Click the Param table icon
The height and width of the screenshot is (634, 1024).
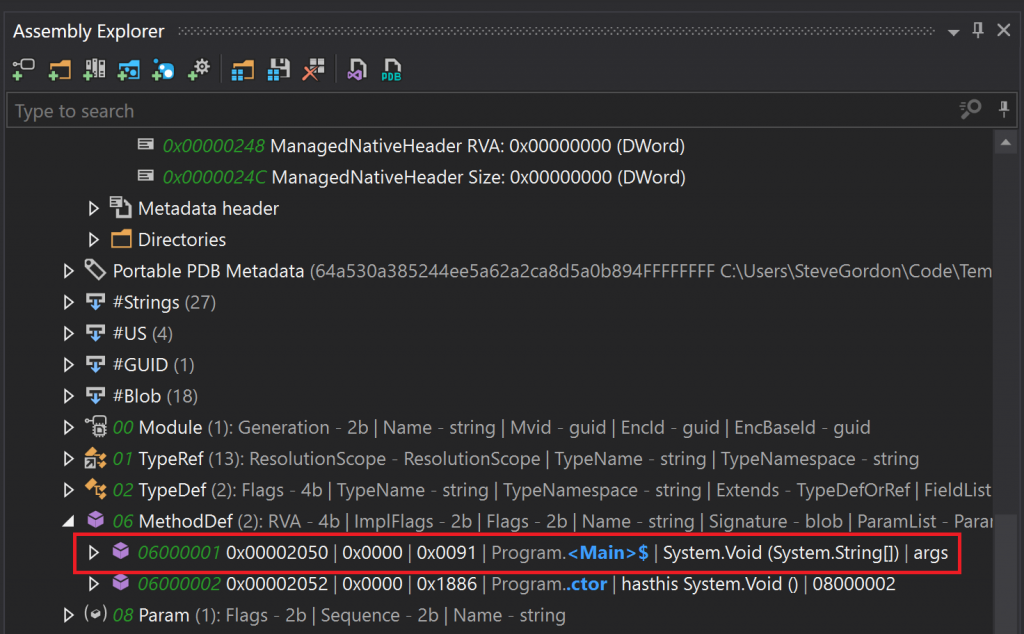click(95, 614)
